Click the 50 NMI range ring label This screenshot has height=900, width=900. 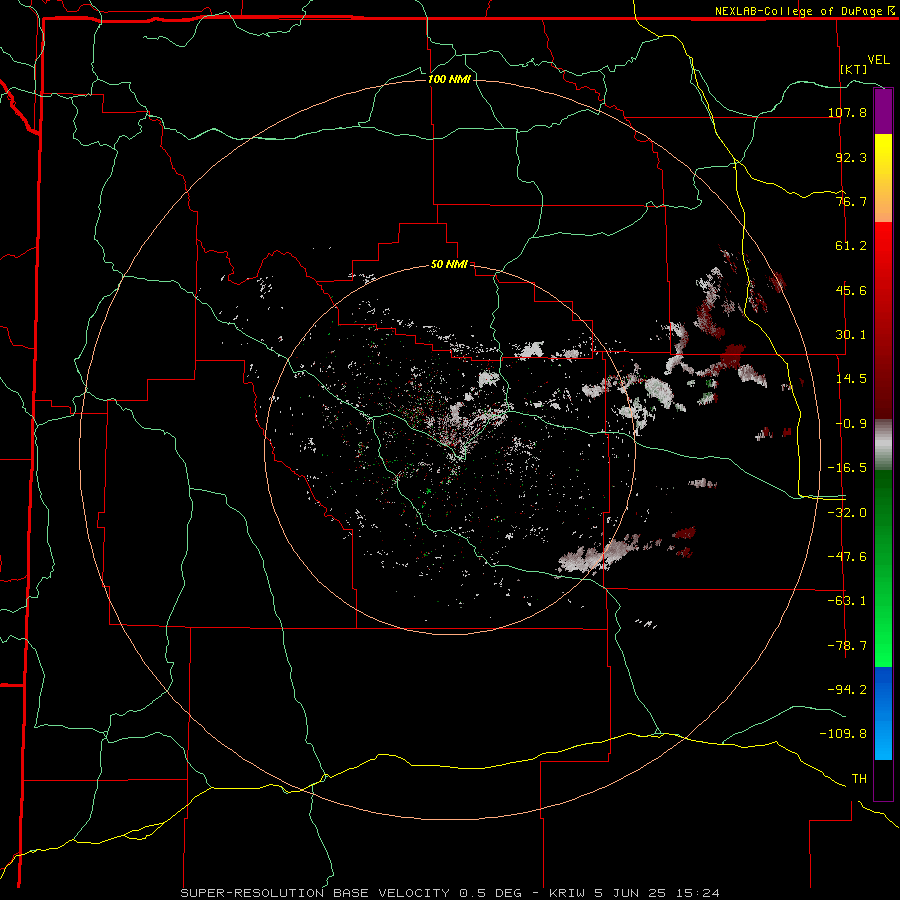[449, 265]
